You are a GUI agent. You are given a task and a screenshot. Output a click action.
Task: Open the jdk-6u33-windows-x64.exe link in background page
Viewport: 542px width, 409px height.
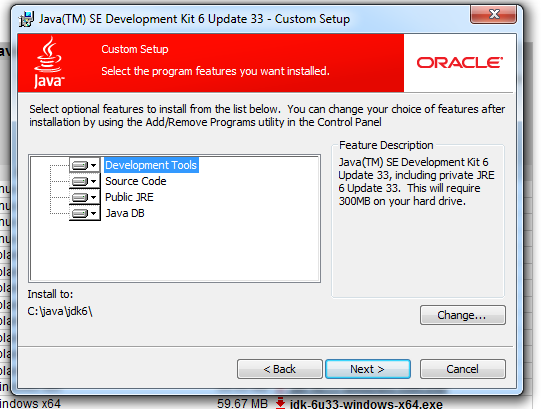[366, 404]
